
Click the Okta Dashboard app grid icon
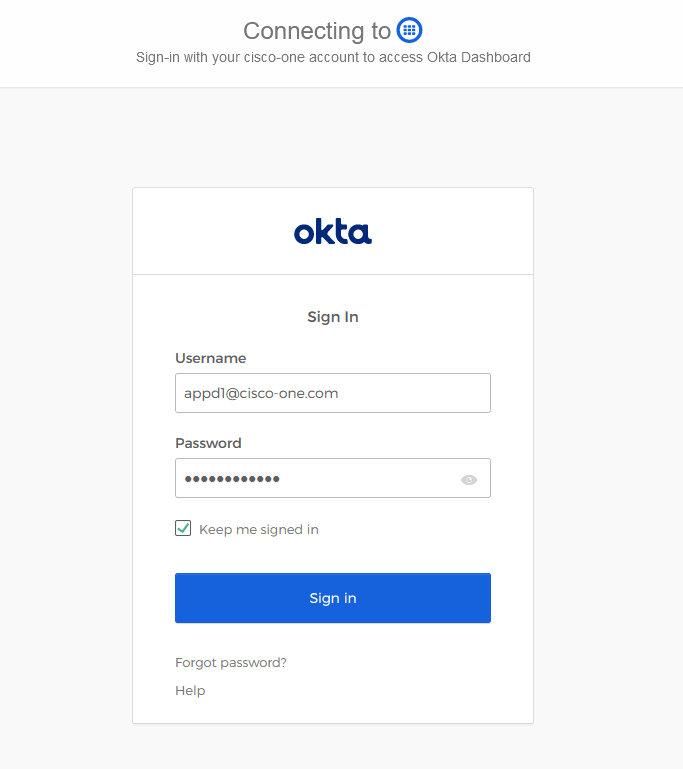(409, 30)
